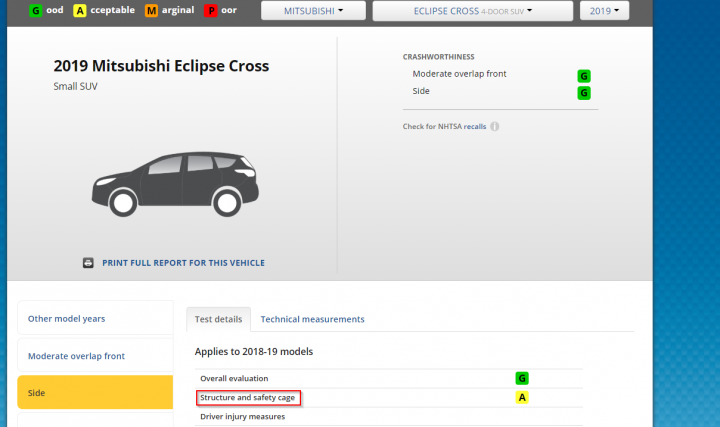Switch to the Technical measurements tab
Viewport: 720px width, 427px height.
click(313, 319)
